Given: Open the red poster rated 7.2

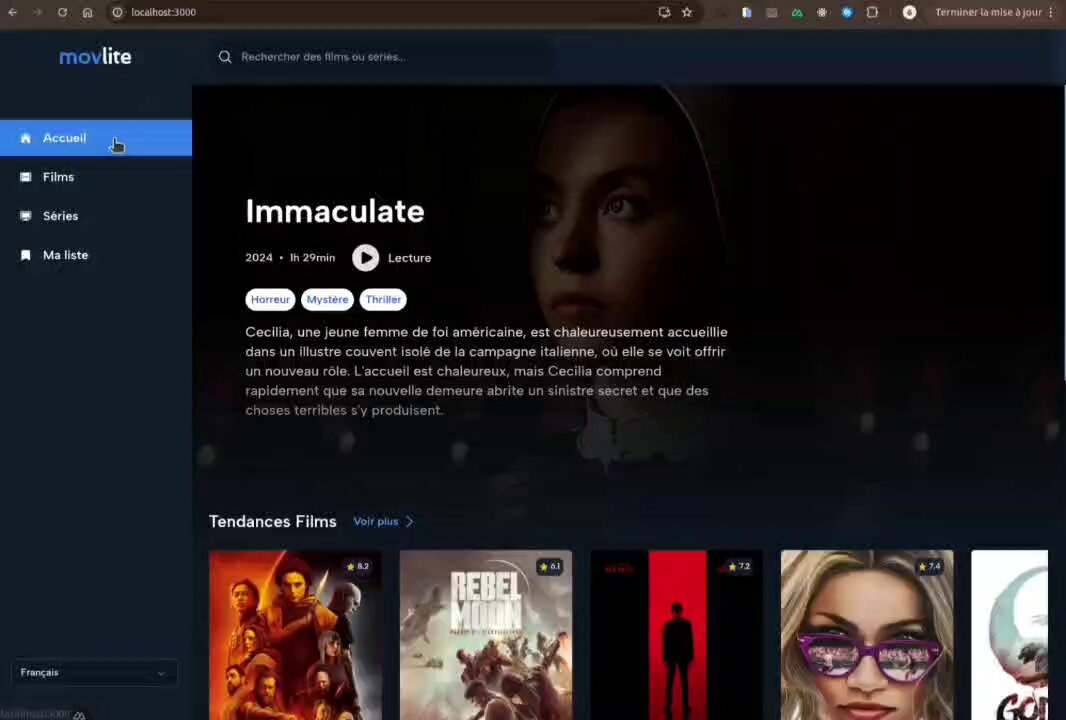Looking at the screenshot, I should point(676,635).
